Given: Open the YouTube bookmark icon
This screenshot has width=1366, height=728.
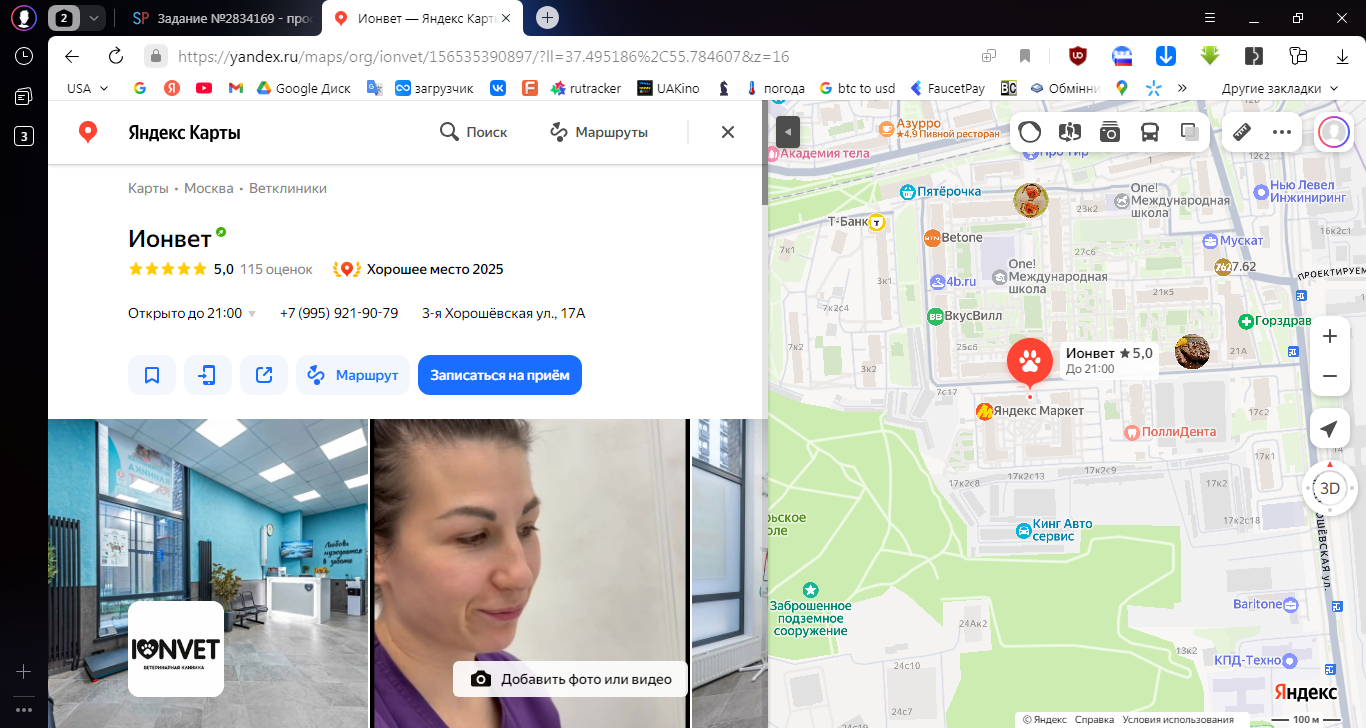Looking at the screenshot, I should click(204, 88).
